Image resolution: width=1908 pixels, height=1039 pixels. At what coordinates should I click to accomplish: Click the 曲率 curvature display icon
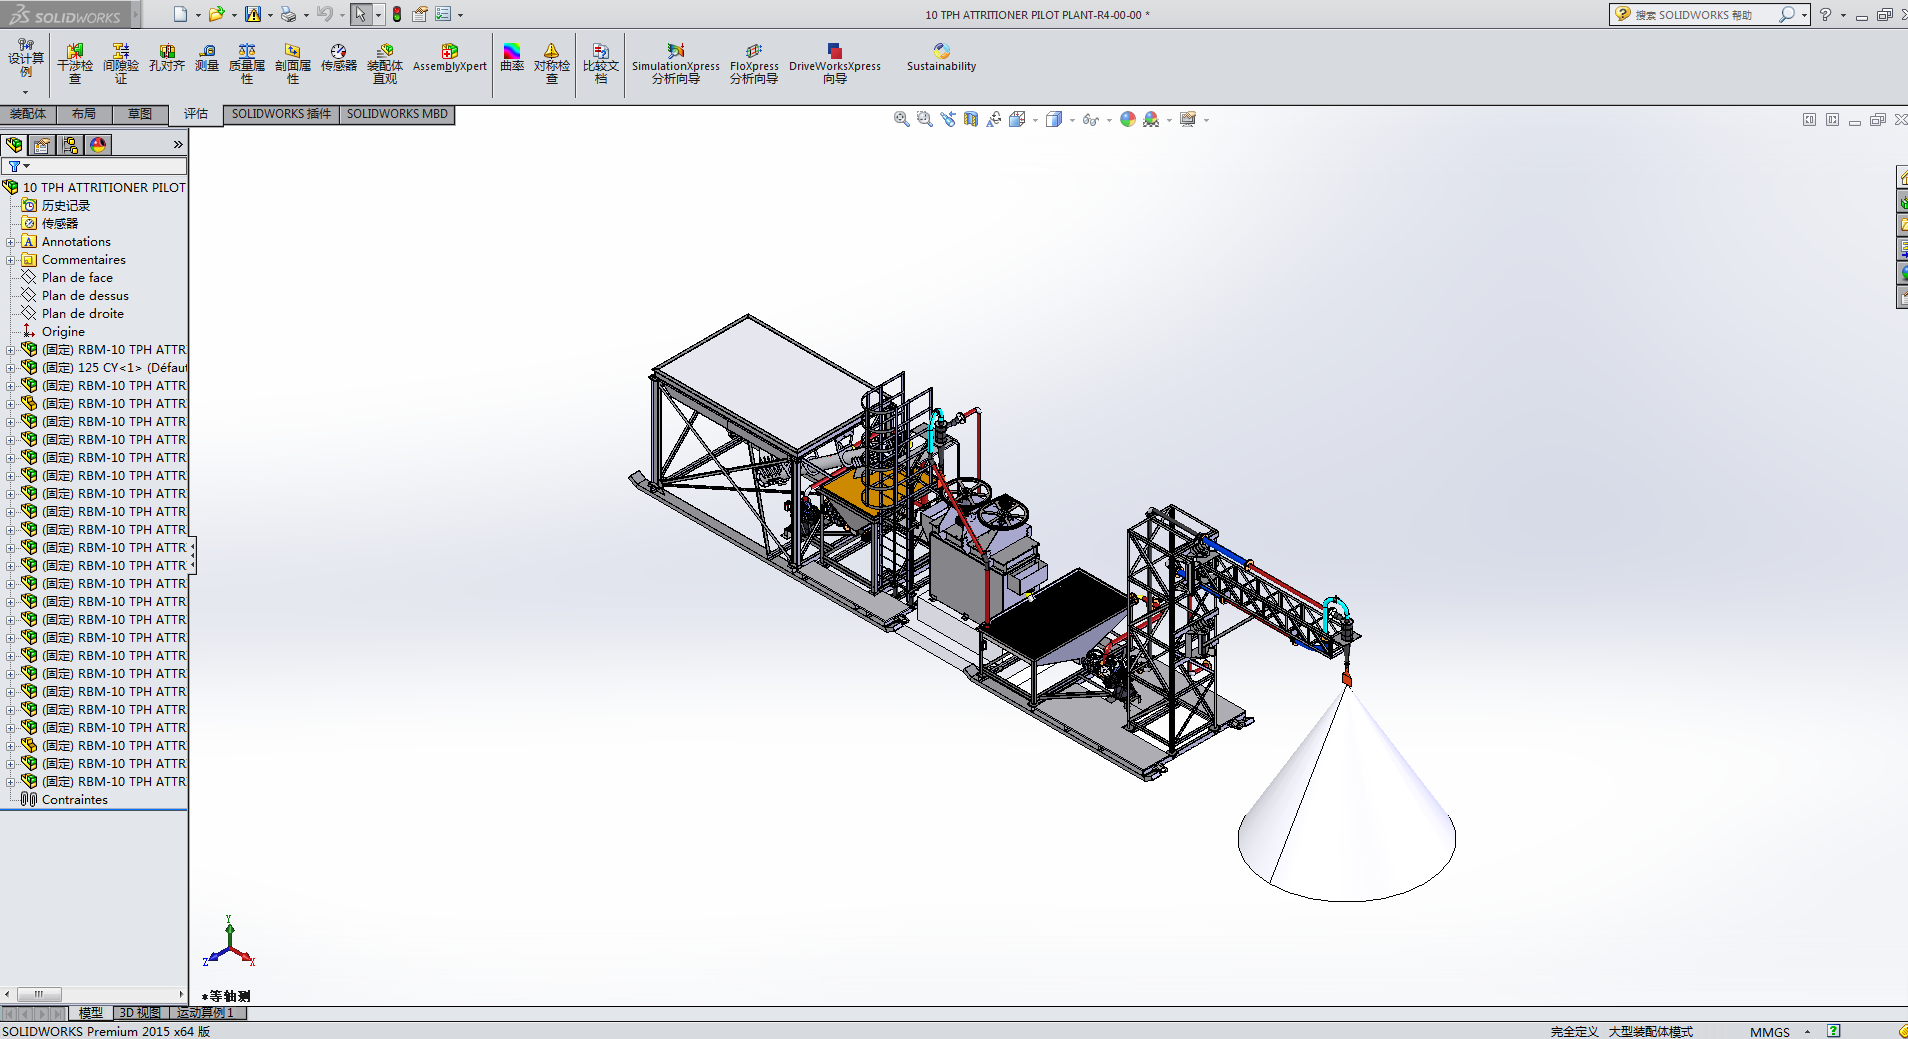point(512,58)
